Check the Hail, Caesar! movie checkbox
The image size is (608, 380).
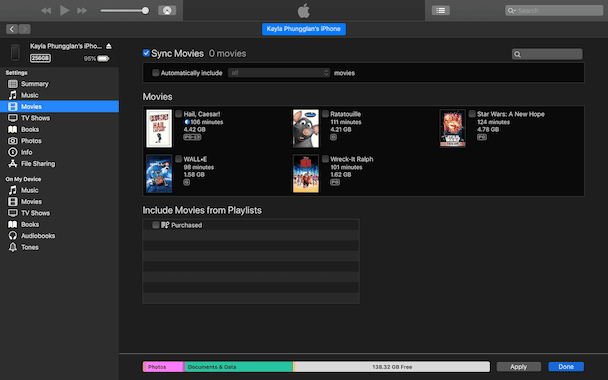tap(178, 114)
